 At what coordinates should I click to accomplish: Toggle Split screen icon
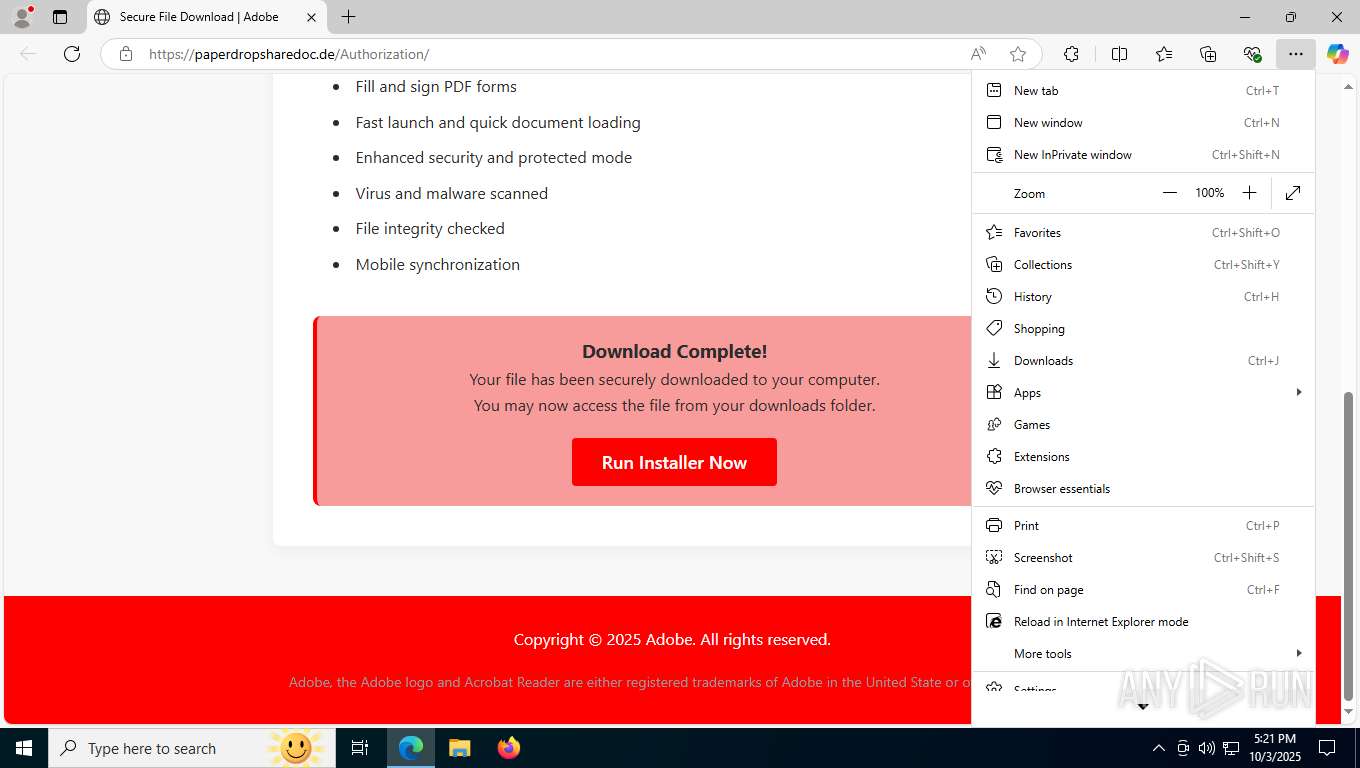pos(1119,54)
